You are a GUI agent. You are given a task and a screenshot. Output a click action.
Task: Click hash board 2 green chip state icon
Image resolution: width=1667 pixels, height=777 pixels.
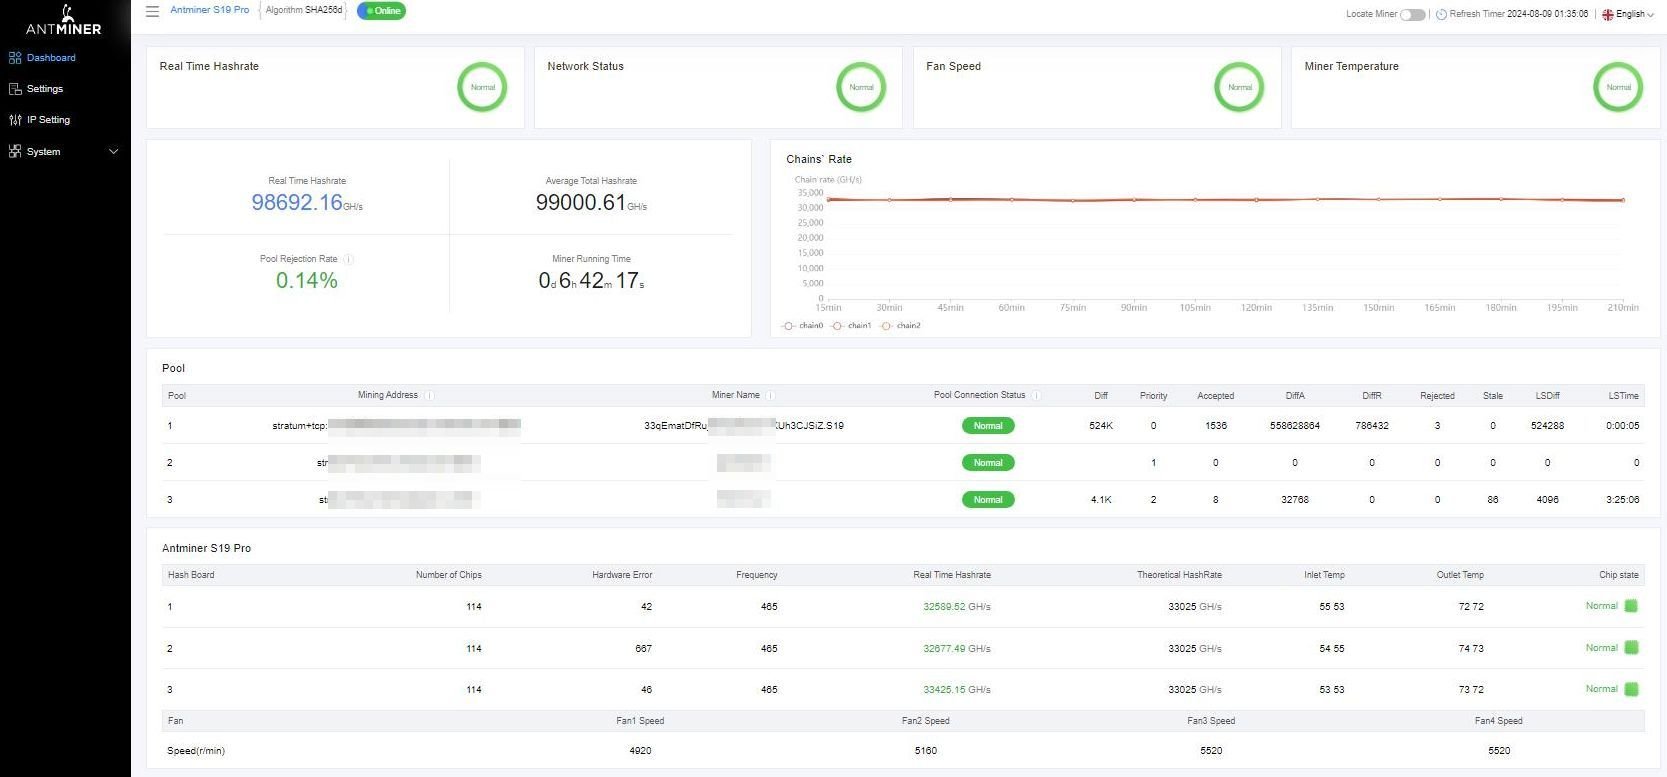1631,648
